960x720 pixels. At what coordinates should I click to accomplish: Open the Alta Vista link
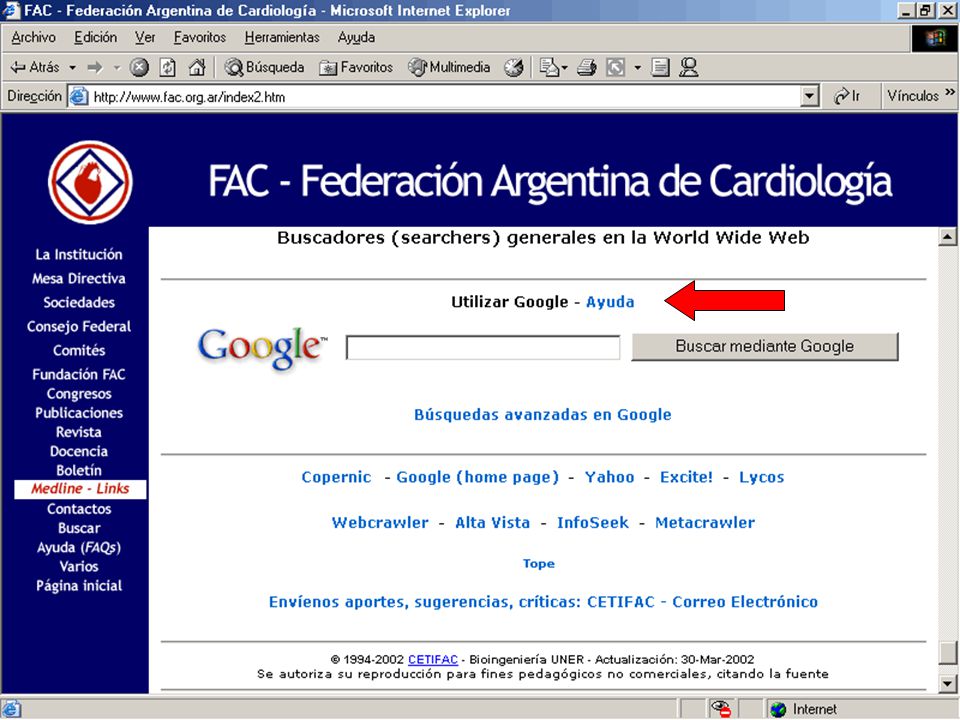point(492,522)
